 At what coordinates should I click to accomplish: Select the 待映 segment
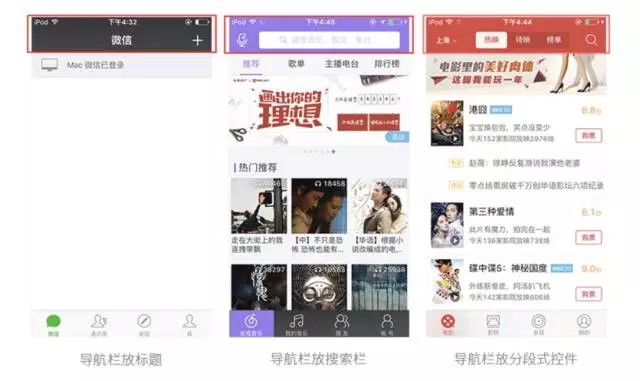click(x=523, y=40)
